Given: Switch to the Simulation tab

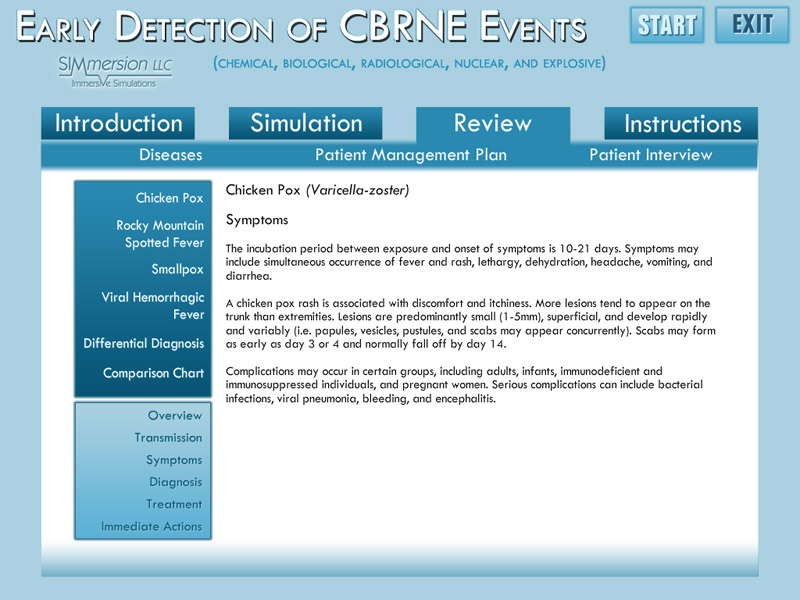Looking at the screenshot, I should click(306, 123).
